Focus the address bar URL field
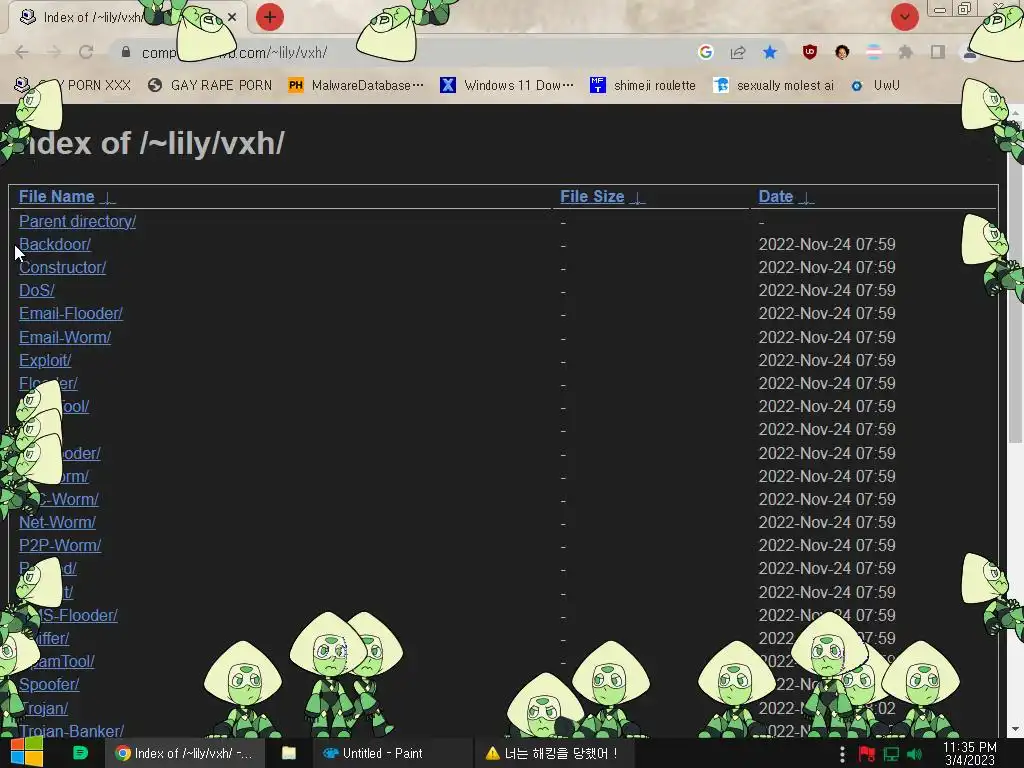Viewport: 1024px width, 768px height. (x=405, y=52)
